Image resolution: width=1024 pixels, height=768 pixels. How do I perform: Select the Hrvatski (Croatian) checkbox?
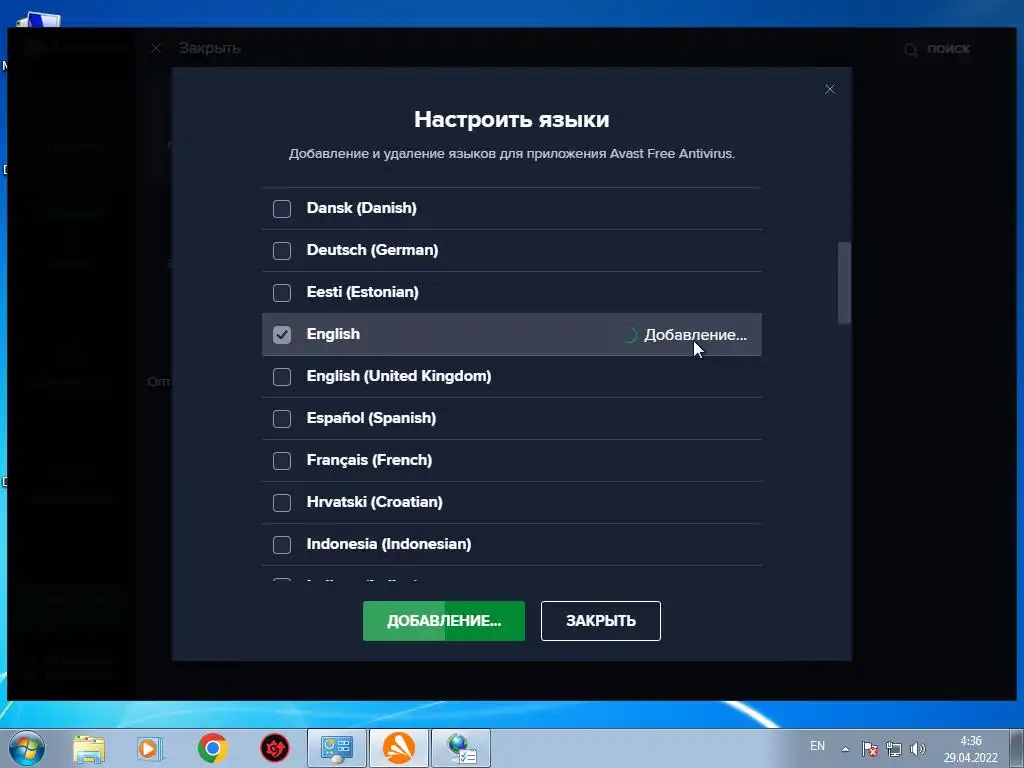(x=281, y=502)
